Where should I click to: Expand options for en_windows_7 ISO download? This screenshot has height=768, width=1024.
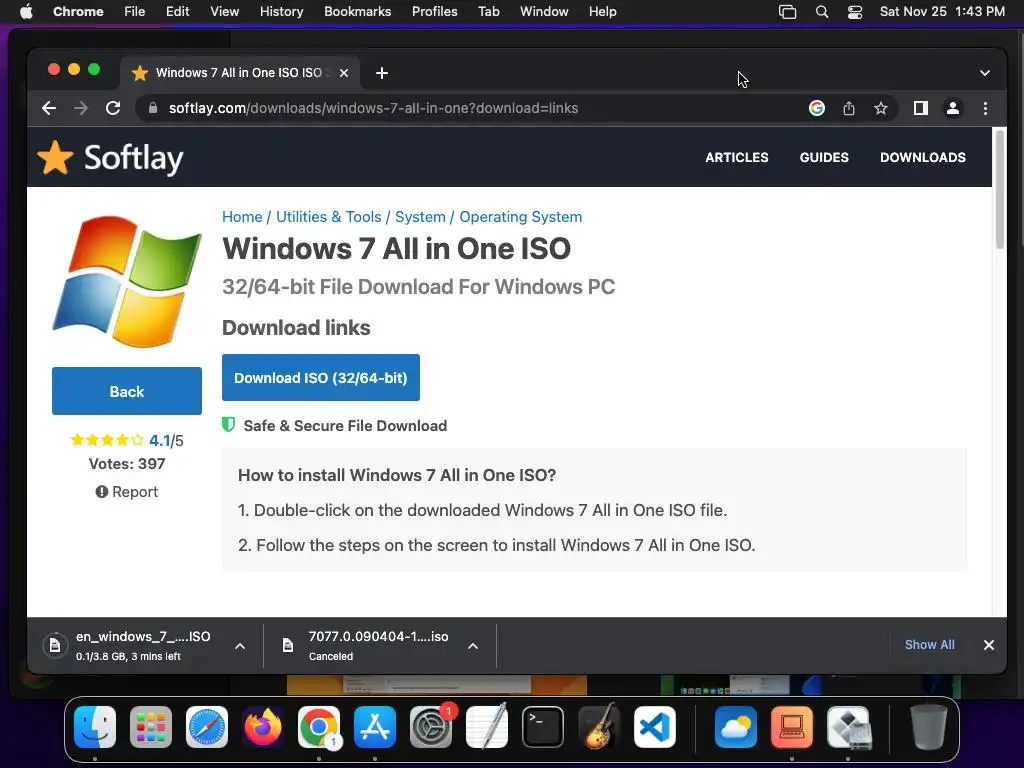point(240,646)
